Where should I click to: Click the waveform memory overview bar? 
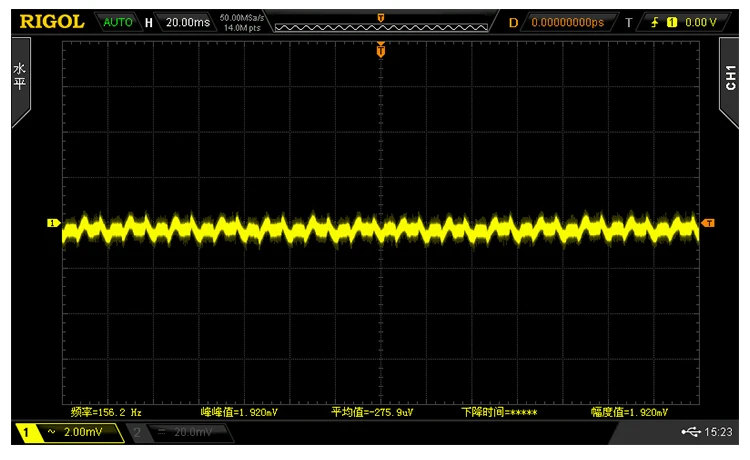[x=381, y=28]
